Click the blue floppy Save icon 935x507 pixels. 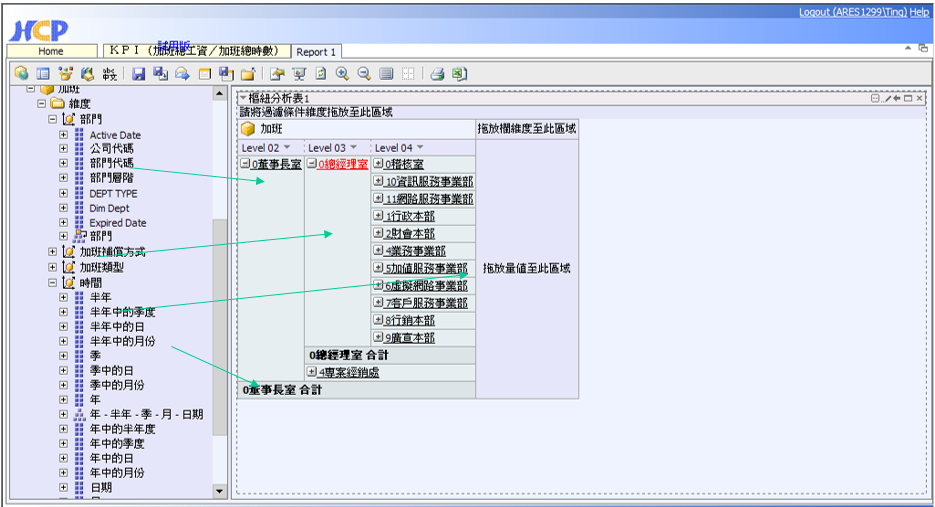tap(138, 73)
